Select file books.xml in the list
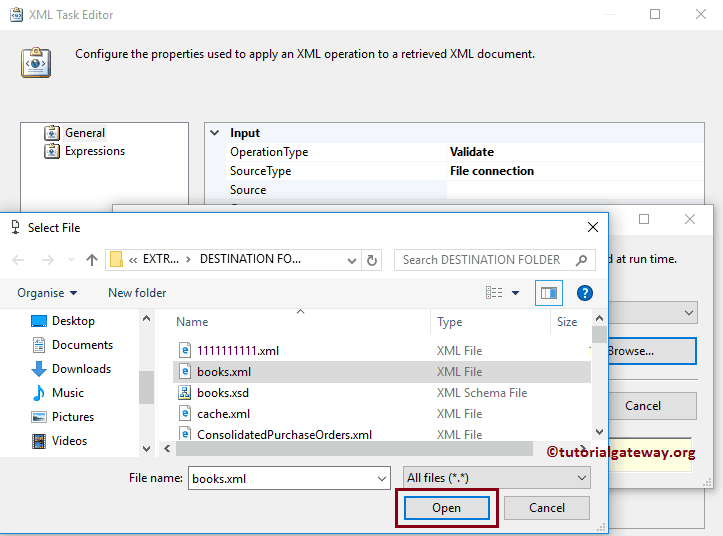This screenshot has width=723, height=536. point(382,372)
